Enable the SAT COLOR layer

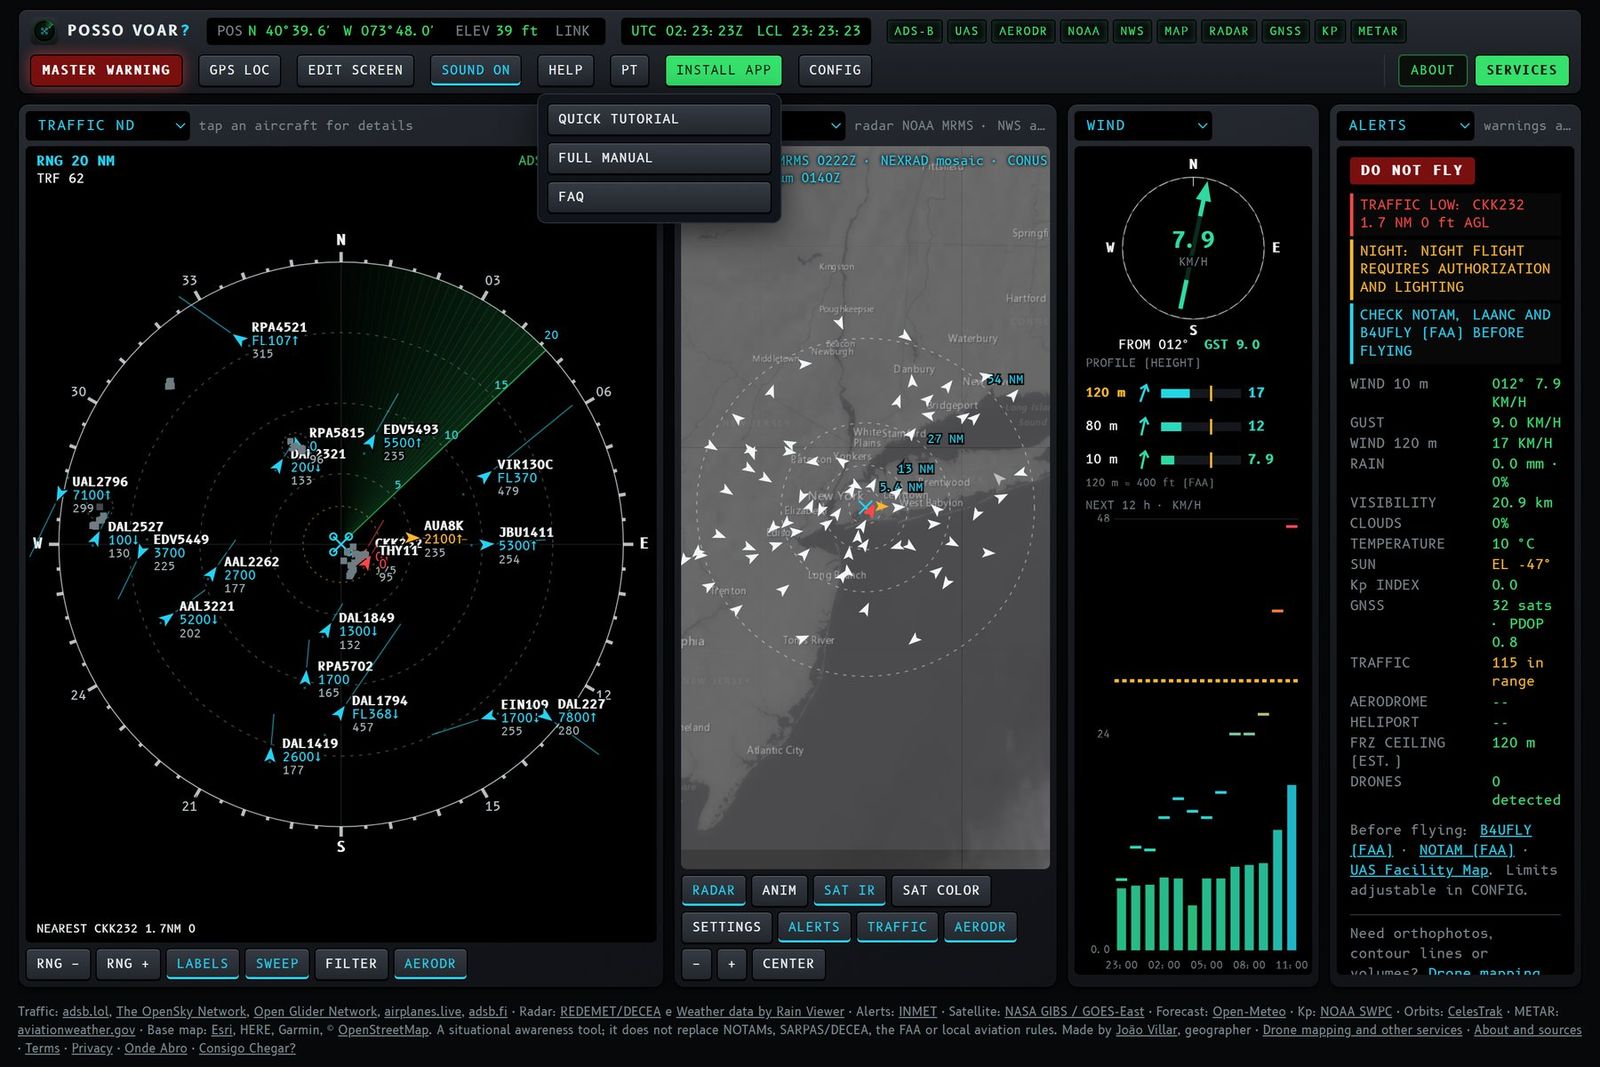click(941, 890)
